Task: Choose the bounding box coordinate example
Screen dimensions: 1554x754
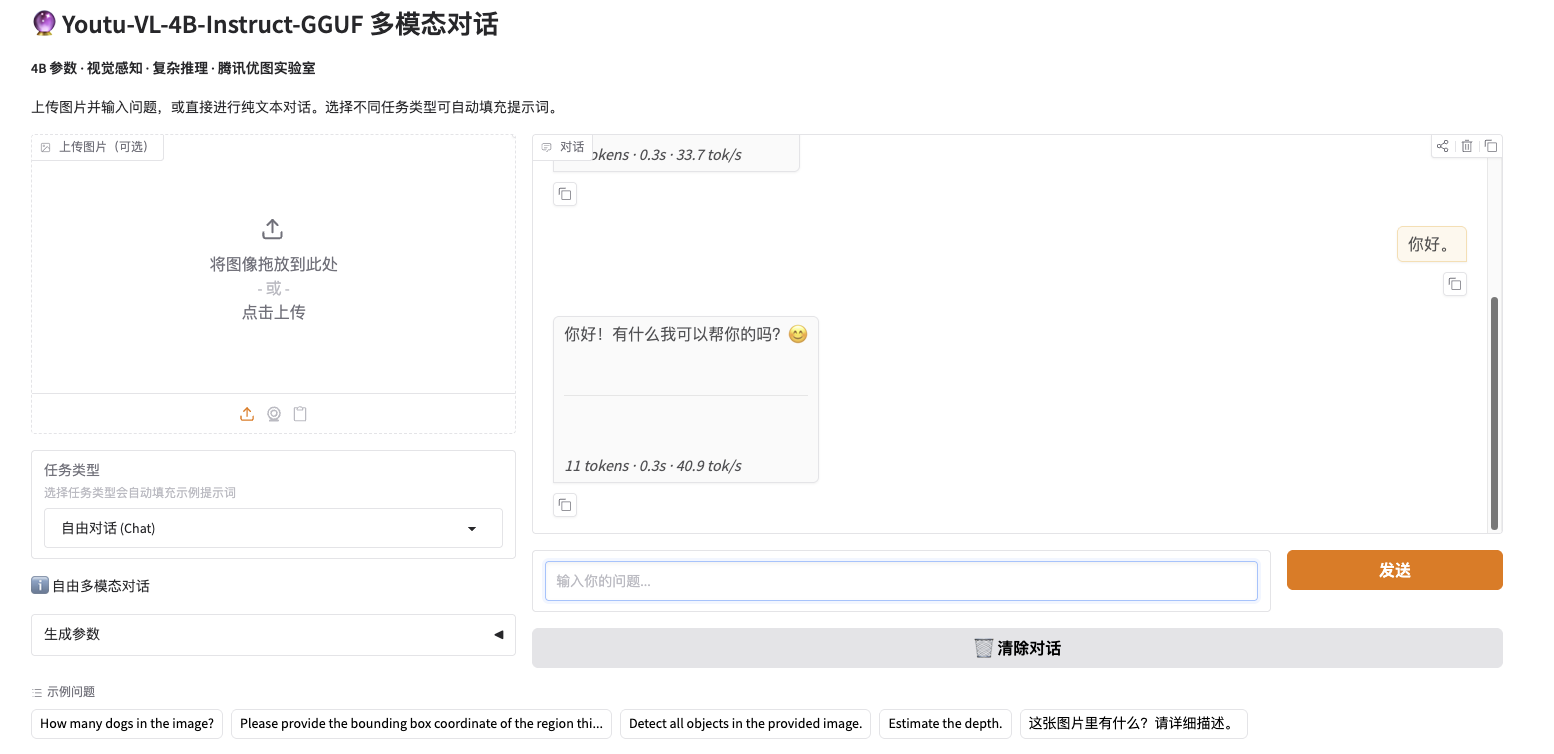Action: [421, 724]
